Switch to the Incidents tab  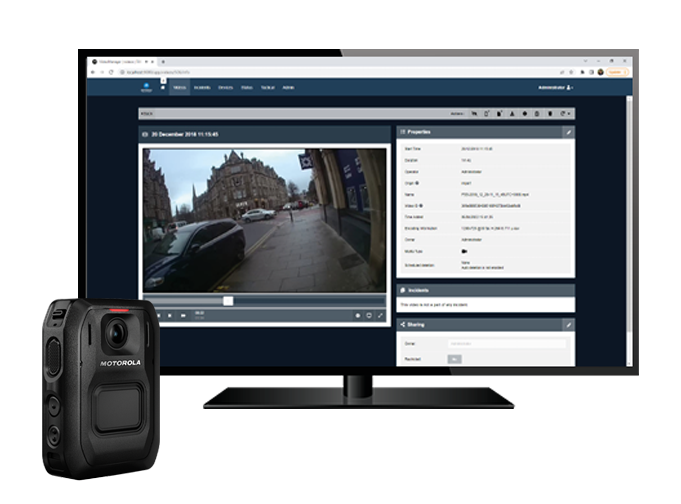coord(203,88)
